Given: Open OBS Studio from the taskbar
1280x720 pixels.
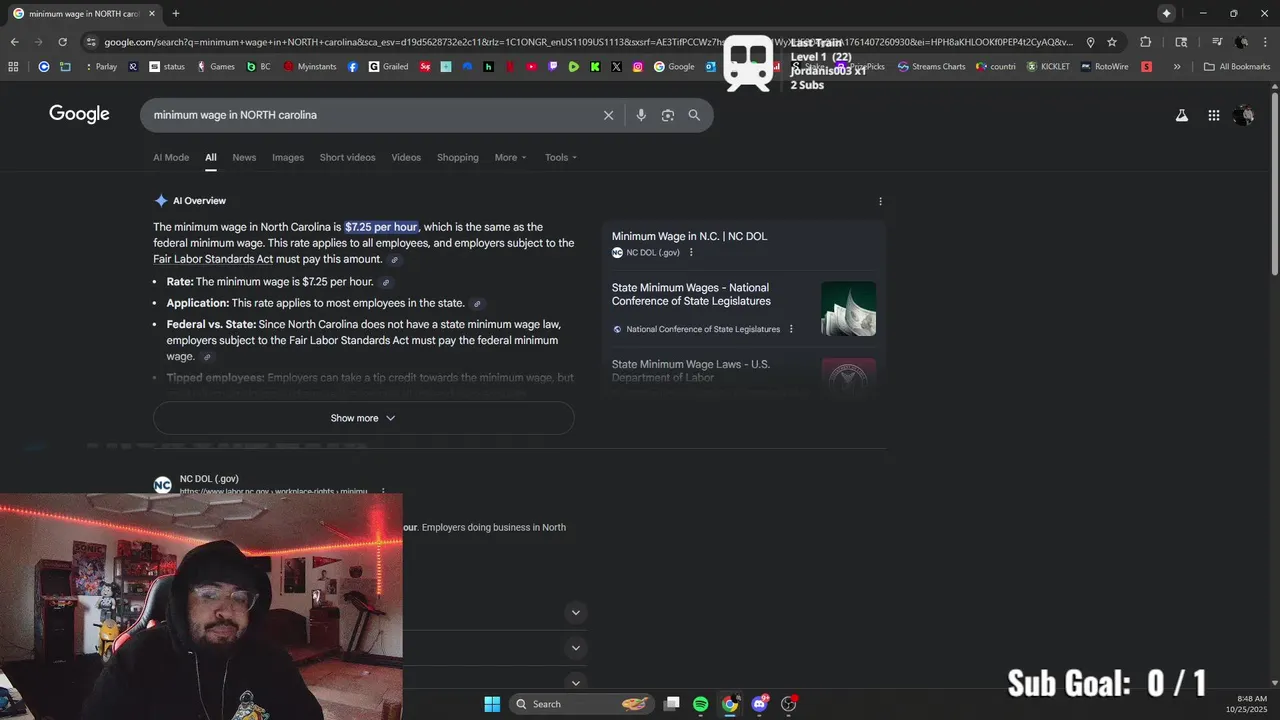Looking at the screenshot, I should pyautogui.click(x=789, y=704).
